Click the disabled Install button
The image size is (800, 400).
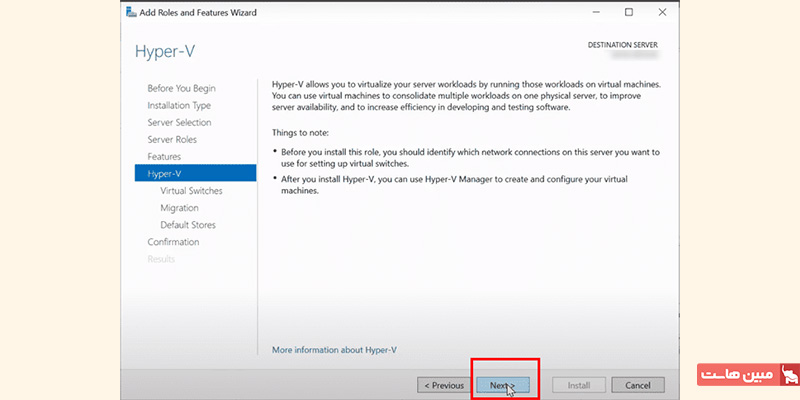pyautogui.click(x=579, y=385)
